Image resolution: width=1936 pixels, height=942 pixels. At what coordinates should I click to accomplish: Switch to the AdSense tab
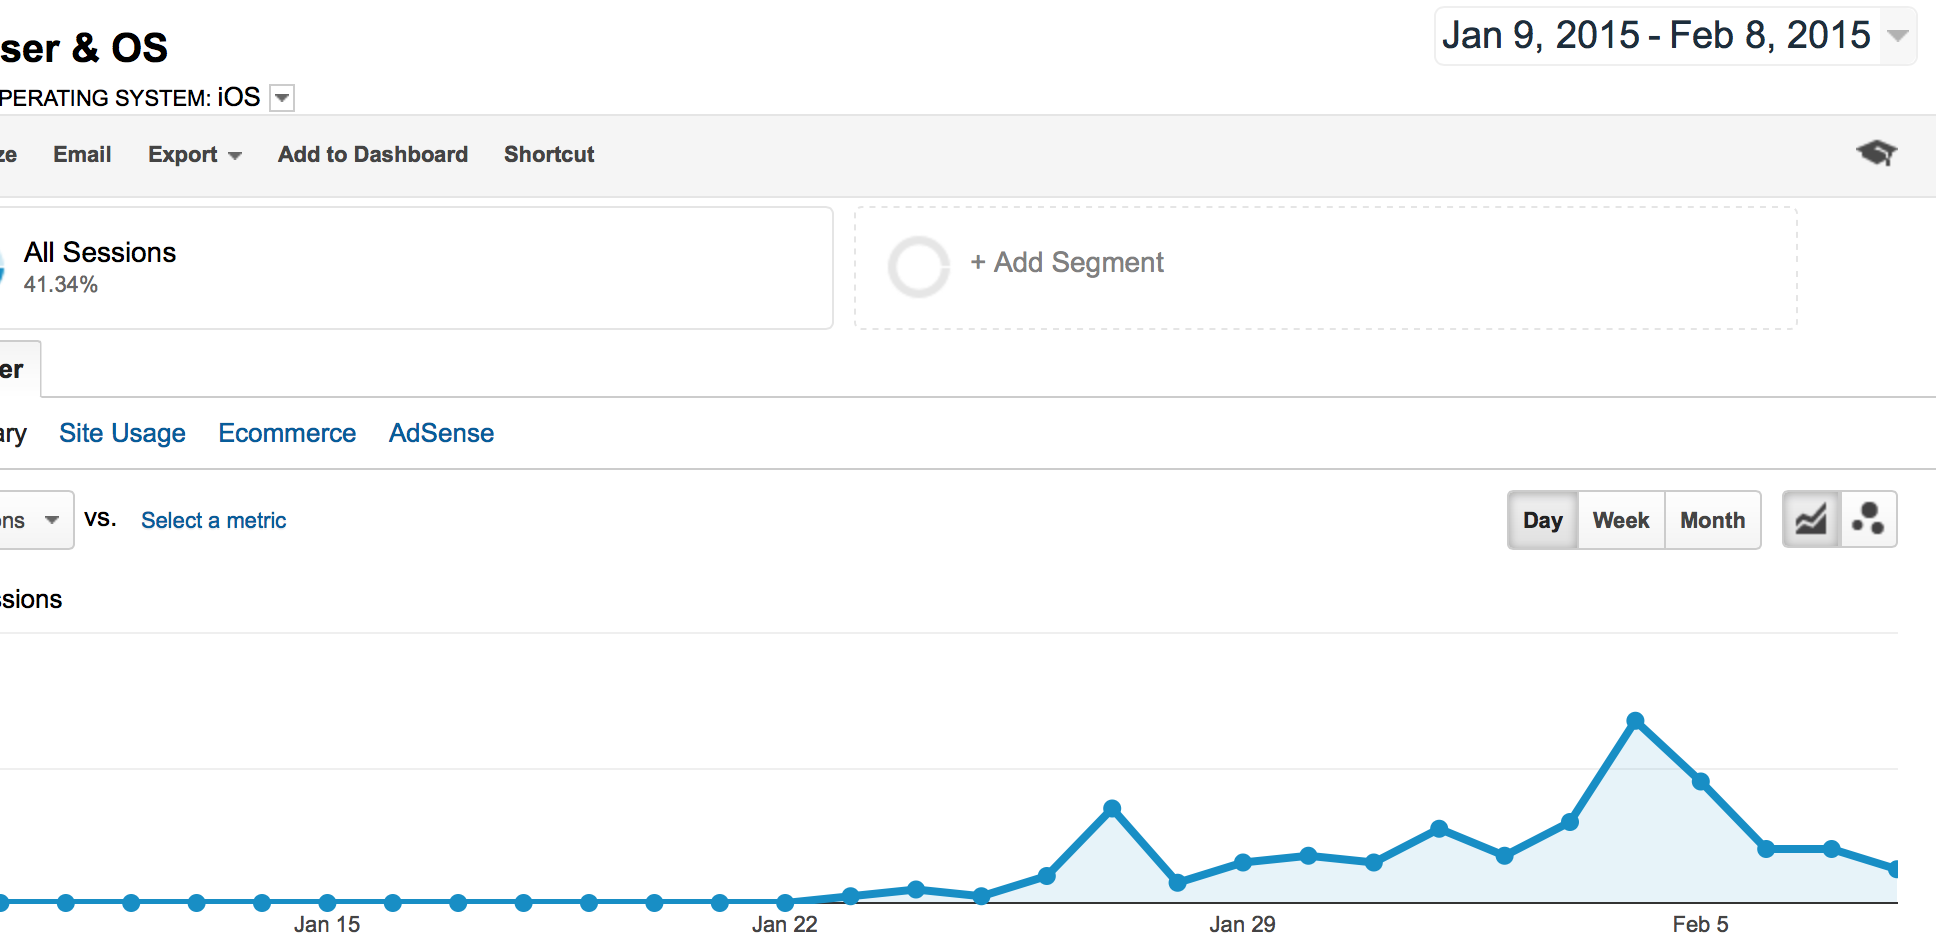click(441, 433)
